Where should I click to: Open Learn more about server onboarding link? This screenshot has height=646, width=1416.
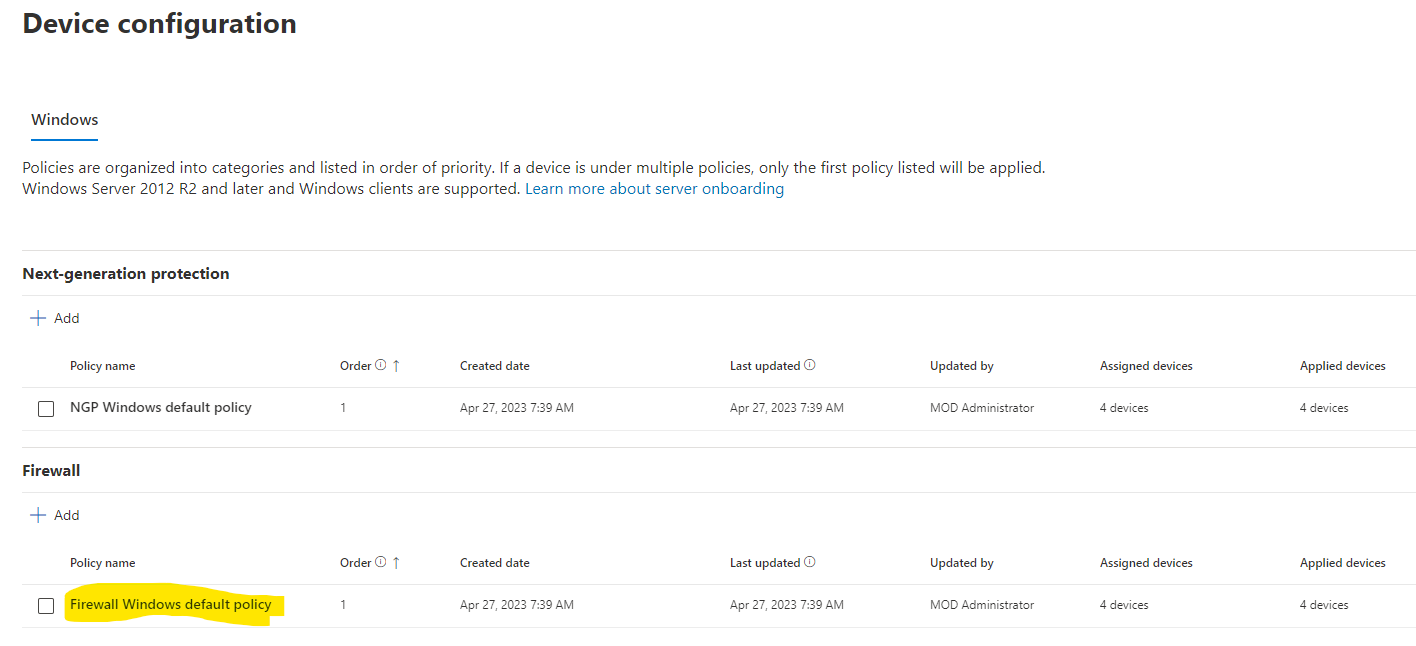[x=654, y=188]
